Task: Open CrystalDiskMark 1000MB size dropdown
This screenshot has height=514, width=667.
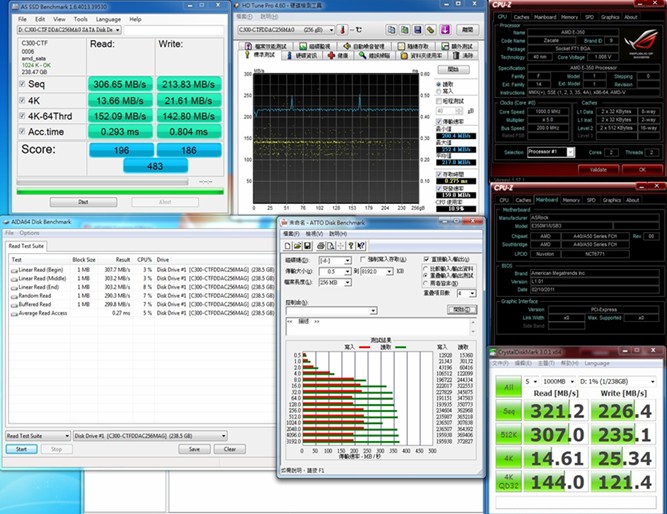Action: point(559,382)
